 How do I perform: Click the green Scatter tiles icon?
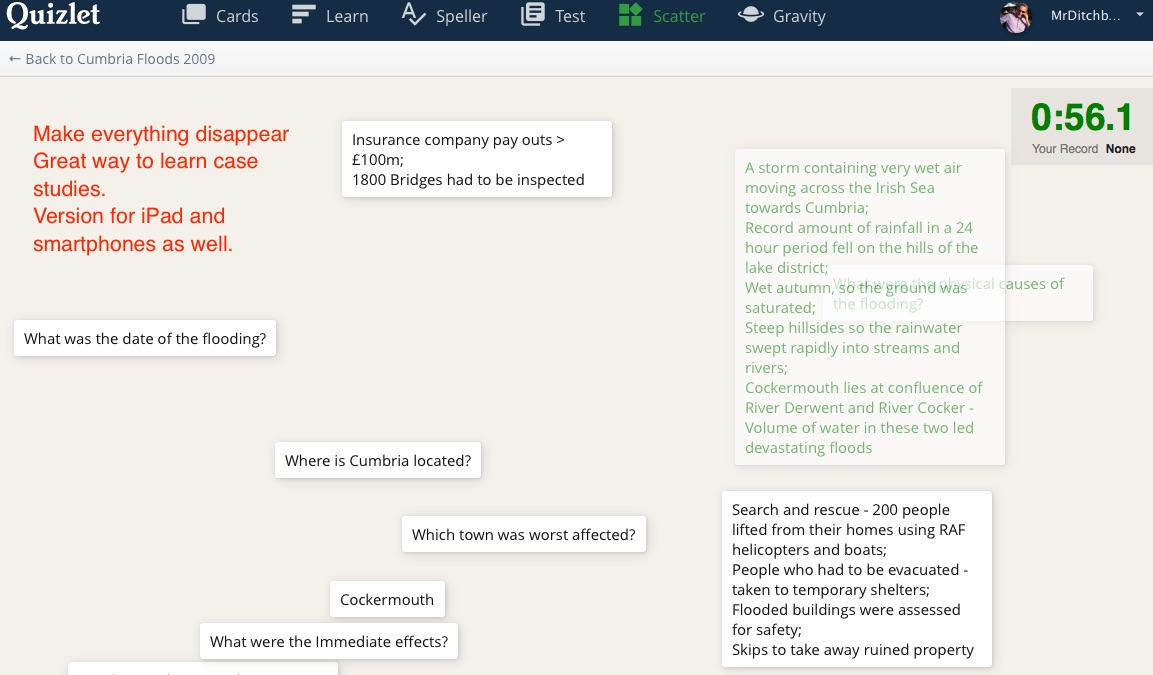(x=628, y=15)
